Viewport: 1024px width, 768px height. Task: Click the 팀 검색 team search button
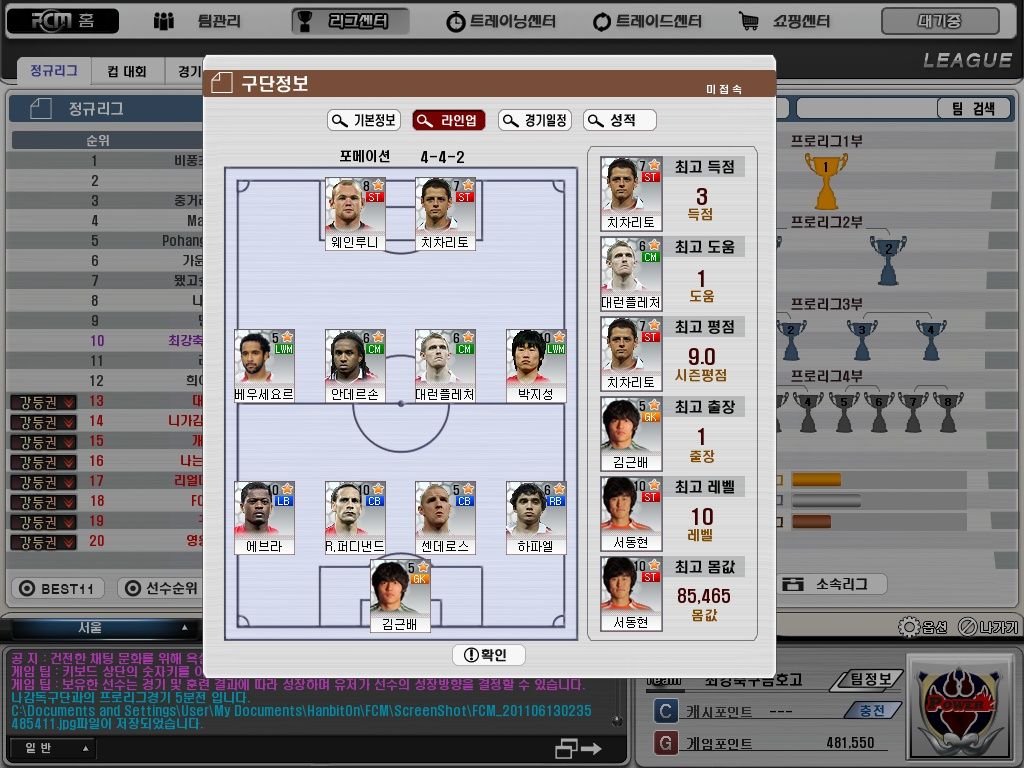click(970, 108)
